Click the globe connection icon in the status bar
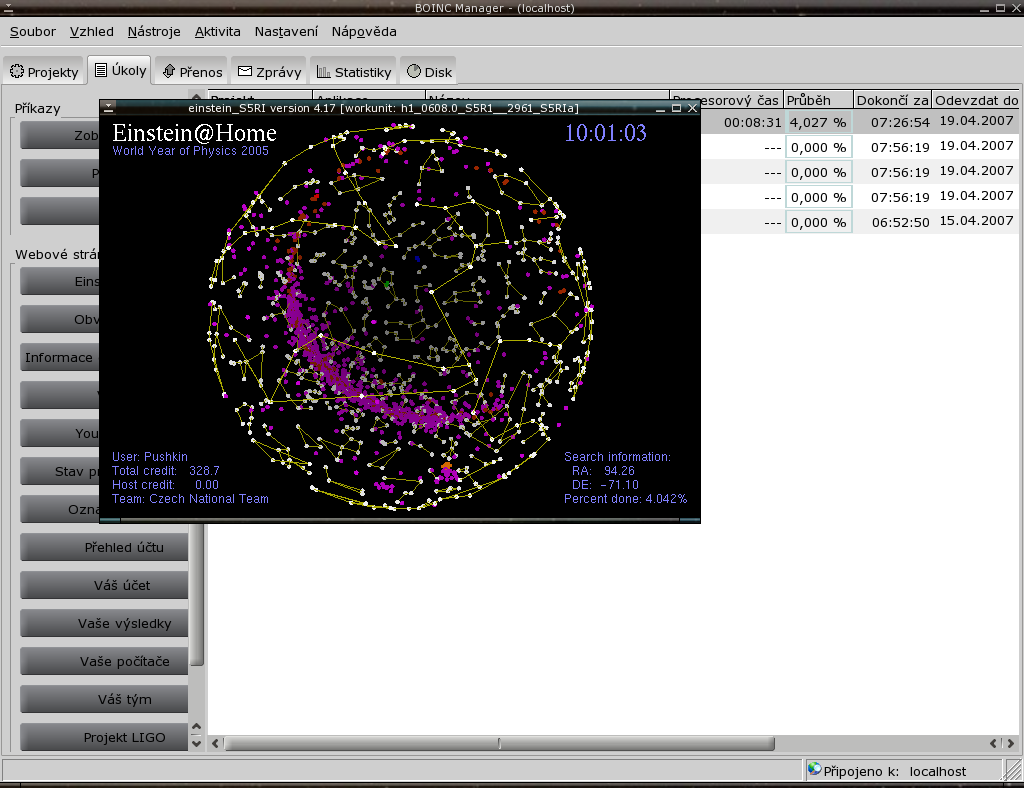The height and width of the screenshot is (788, 1024). 814,769
